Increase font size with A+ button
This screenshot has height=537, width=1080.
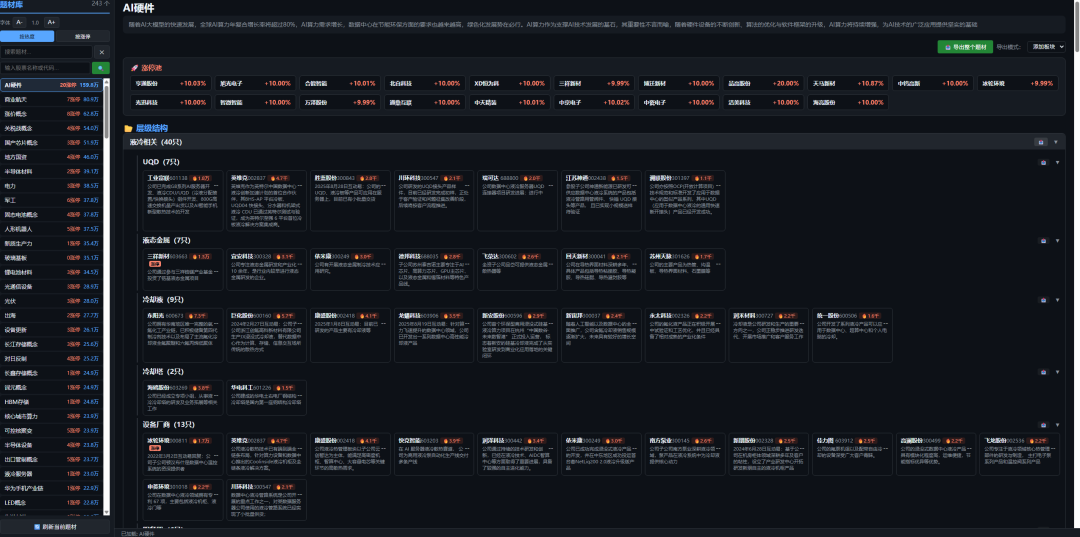click(x=51, y=22)
